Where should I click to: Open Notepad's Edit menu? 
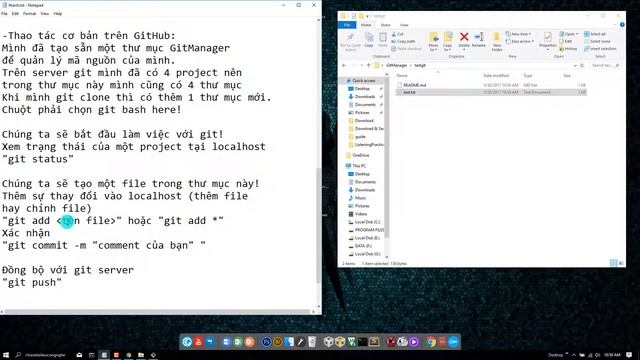pyautogui.click(x=15, y=14)
